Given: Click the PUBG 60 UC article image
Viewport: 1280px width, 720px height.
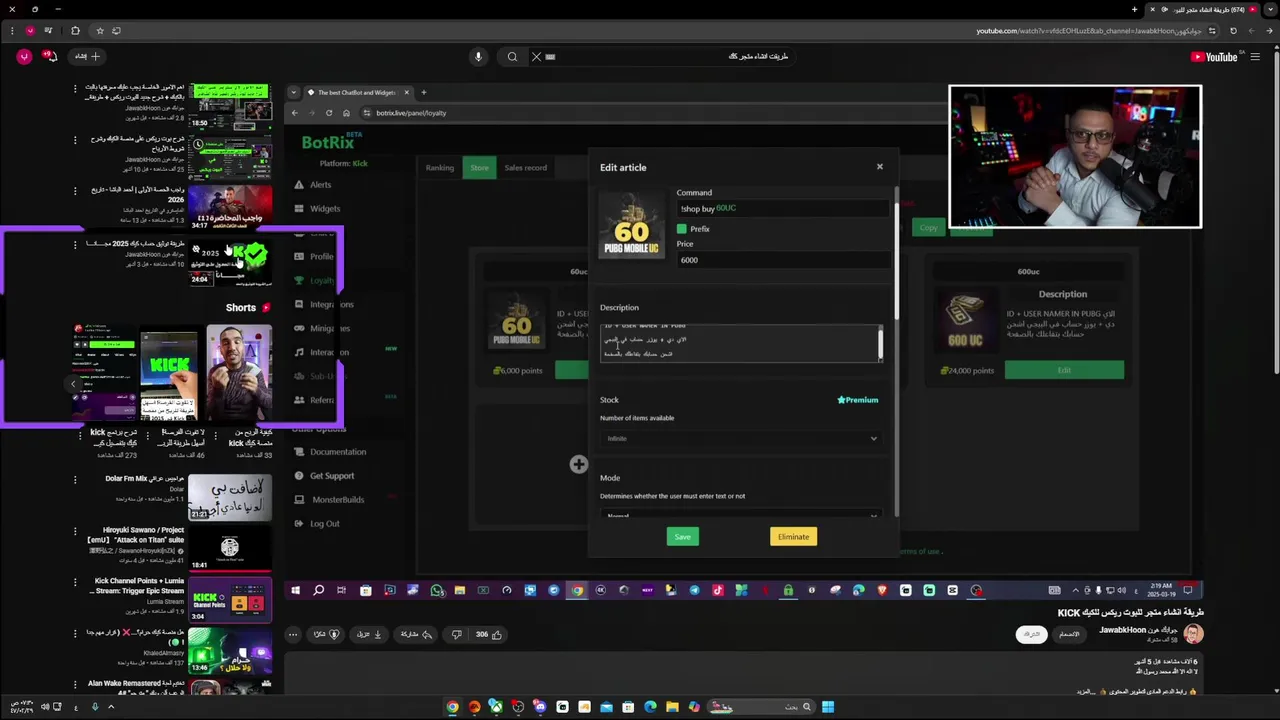Looking at the screenshot, I should (631, 225).
